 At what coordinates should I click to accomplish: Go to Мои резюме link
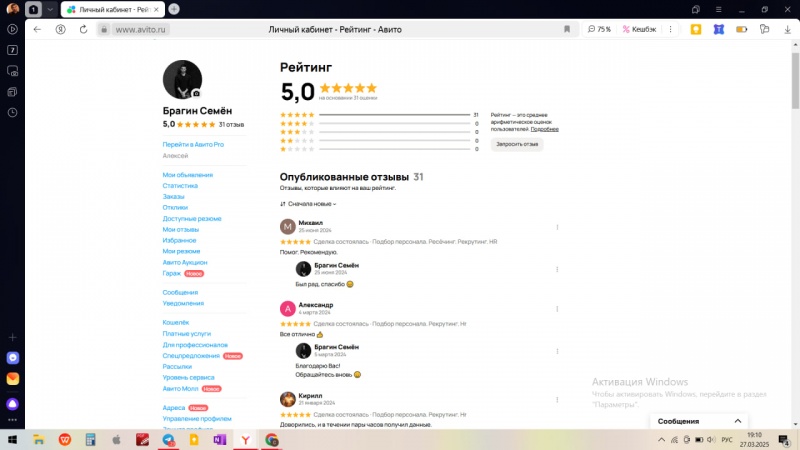point(181,251)
